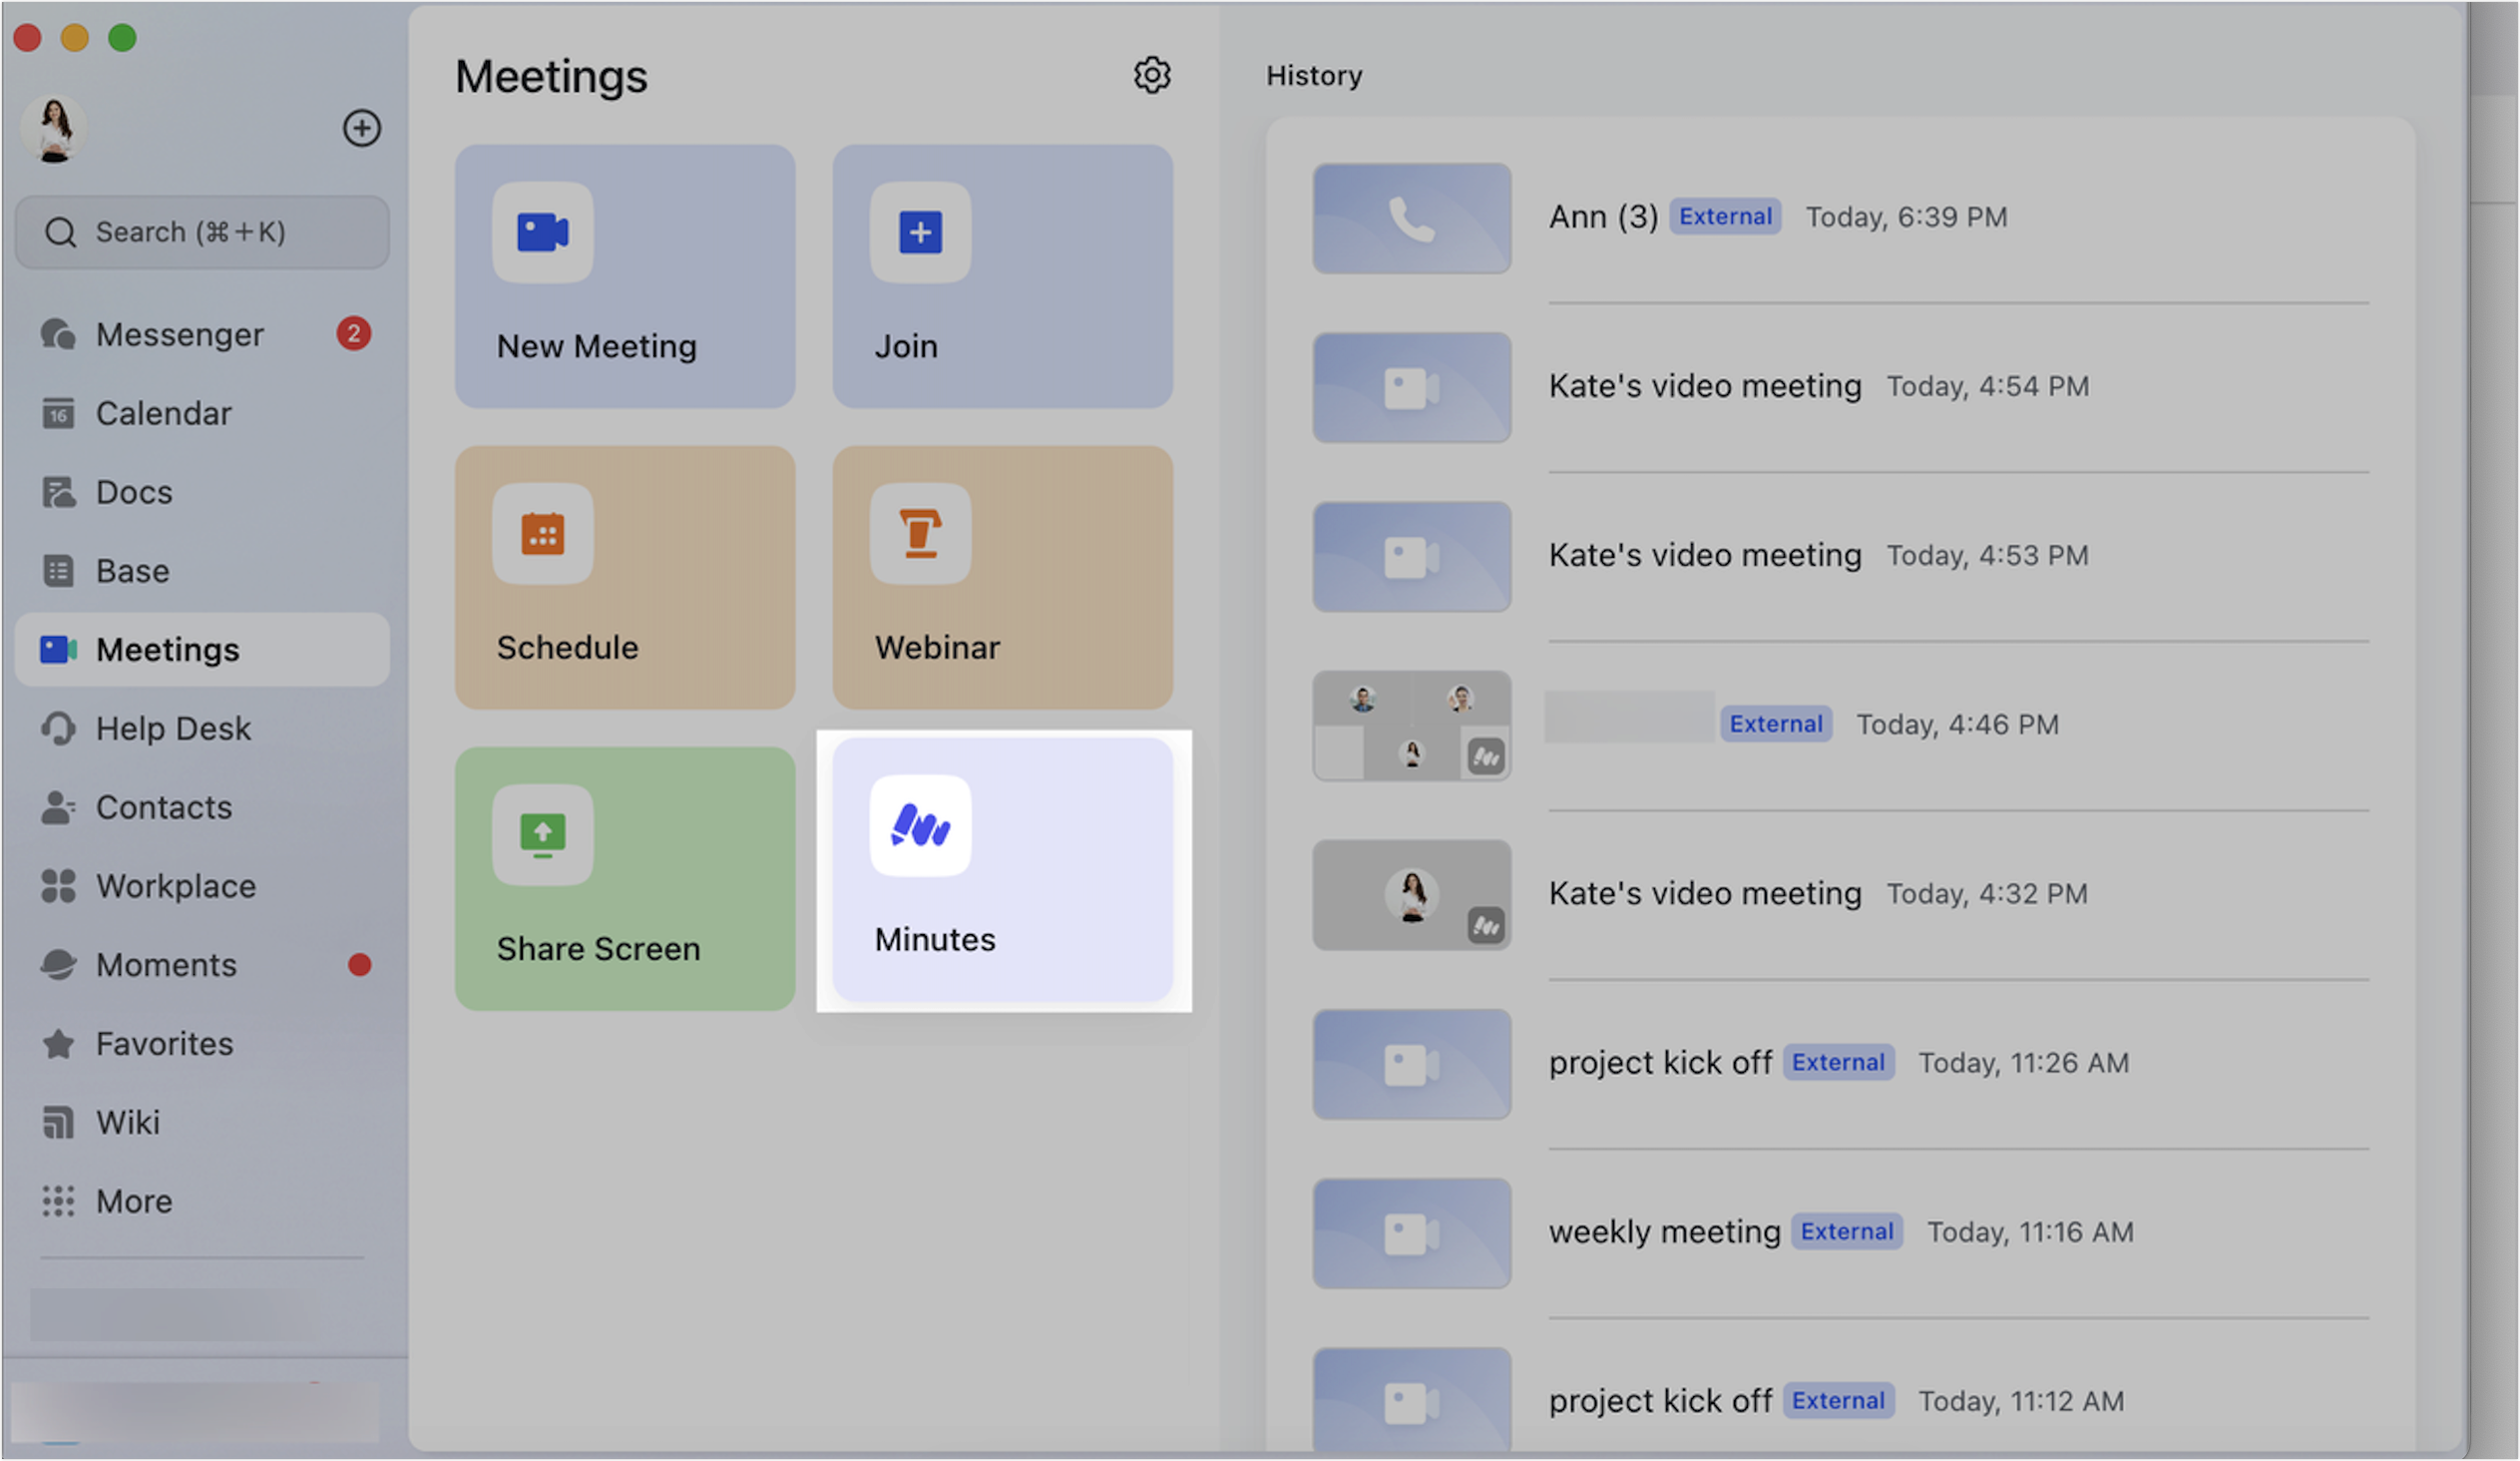2520x1461 pixels.
Task: Select Meetings in the sidebar
Action: click(202, 650)
